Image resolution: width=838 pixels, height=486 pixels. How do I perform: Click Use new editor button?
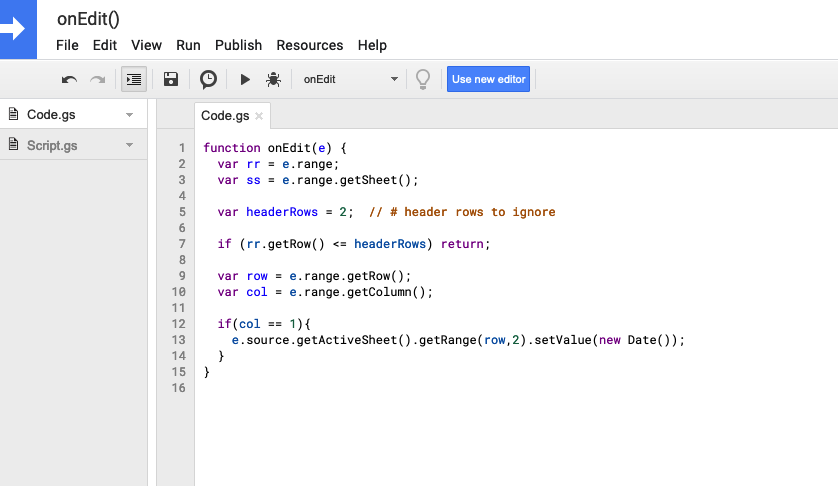[x=488, y=79]
